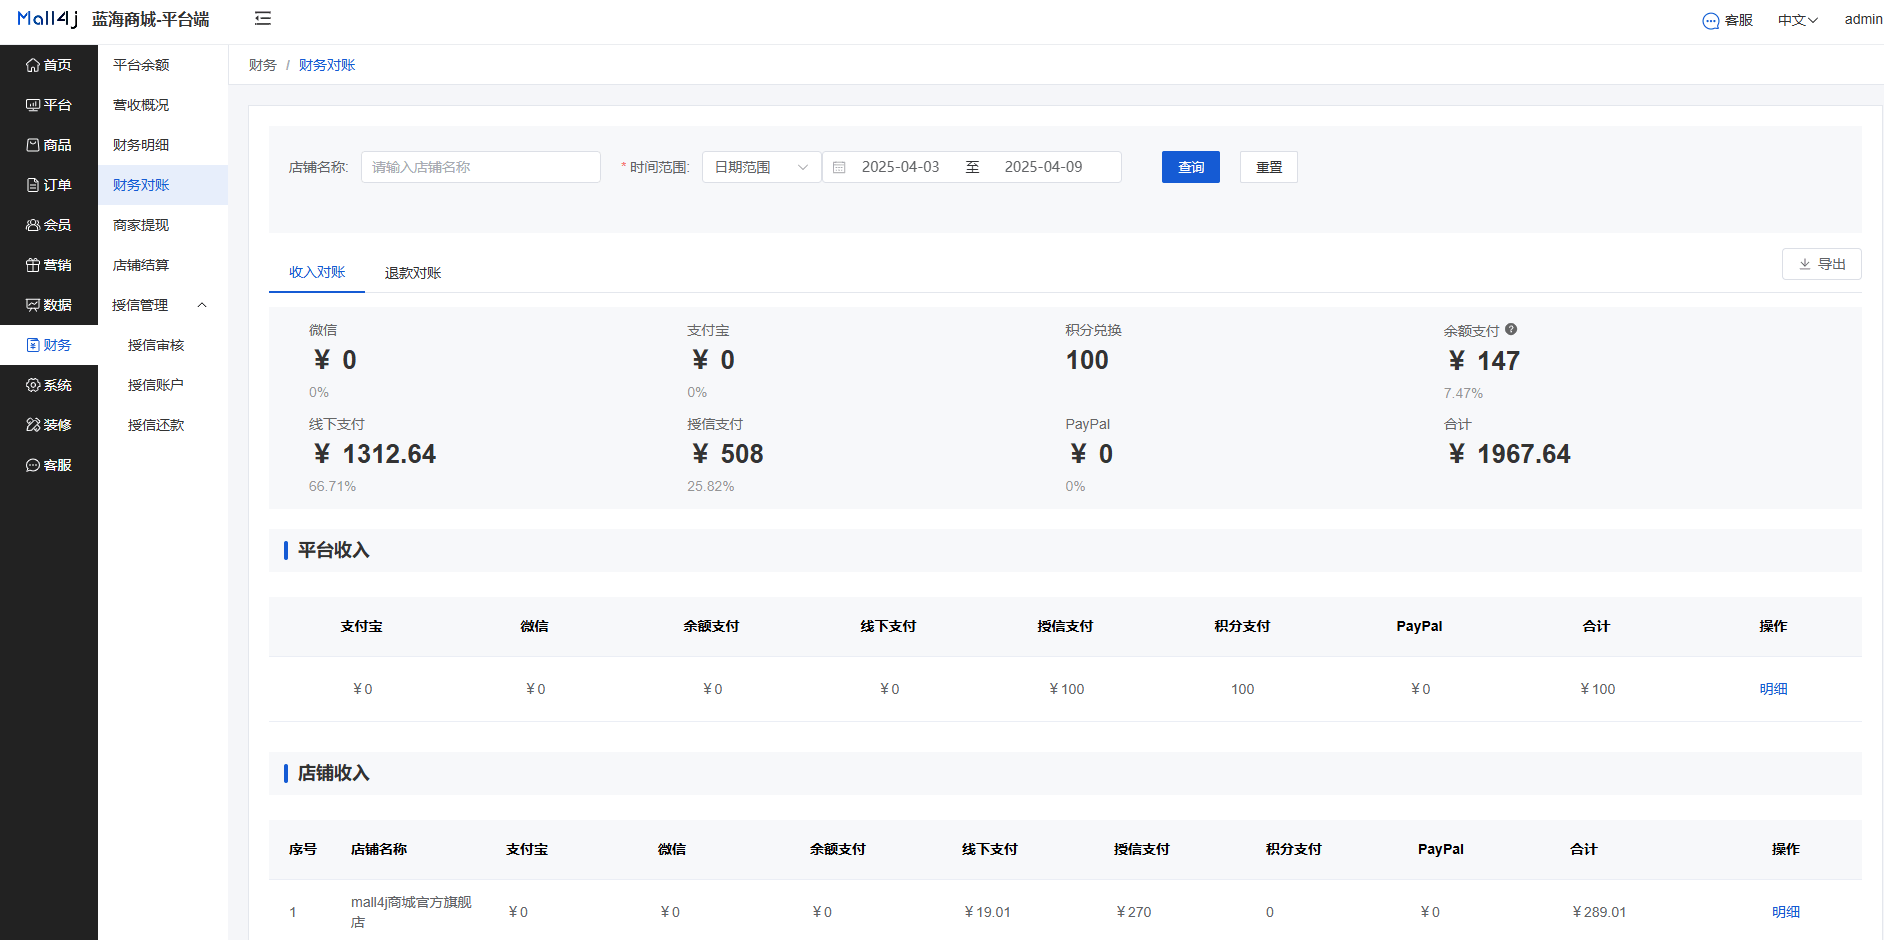1884x940 pixels.
Task: Click the ¥19.01 线下支付 cell
Action: [x=987, y=912]
